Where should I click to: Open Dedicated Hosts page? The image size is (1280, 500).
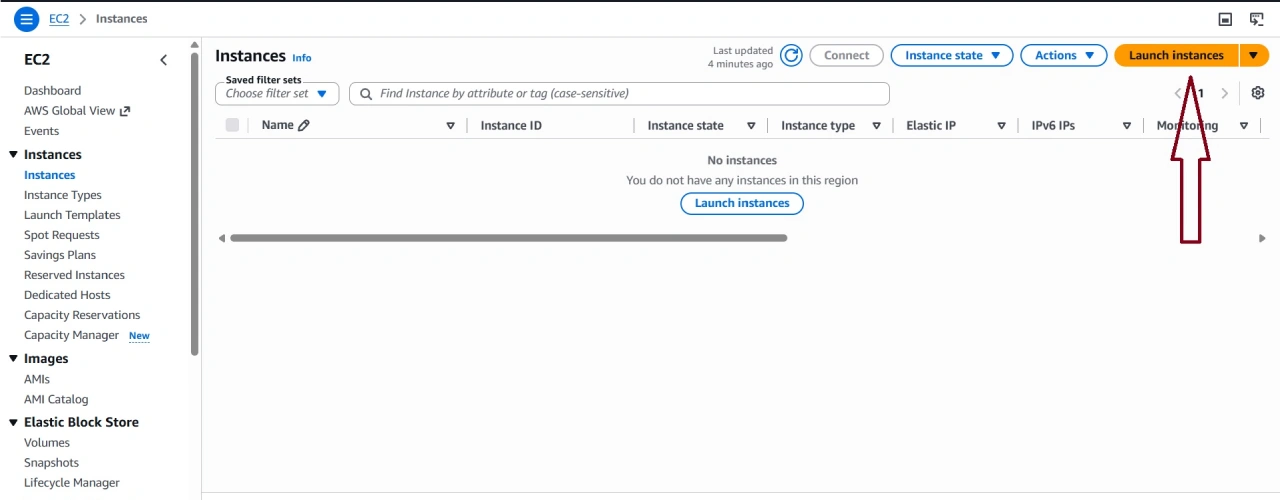click(67, 295)
